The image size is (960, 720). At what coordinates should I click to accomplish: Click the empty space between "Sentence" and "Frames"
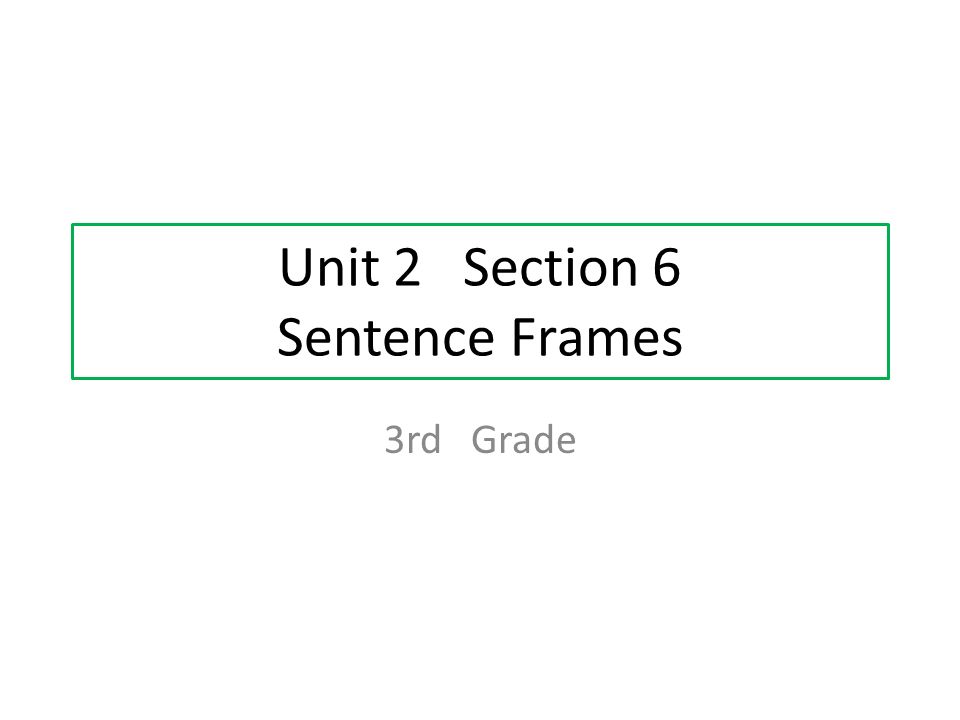503,337
